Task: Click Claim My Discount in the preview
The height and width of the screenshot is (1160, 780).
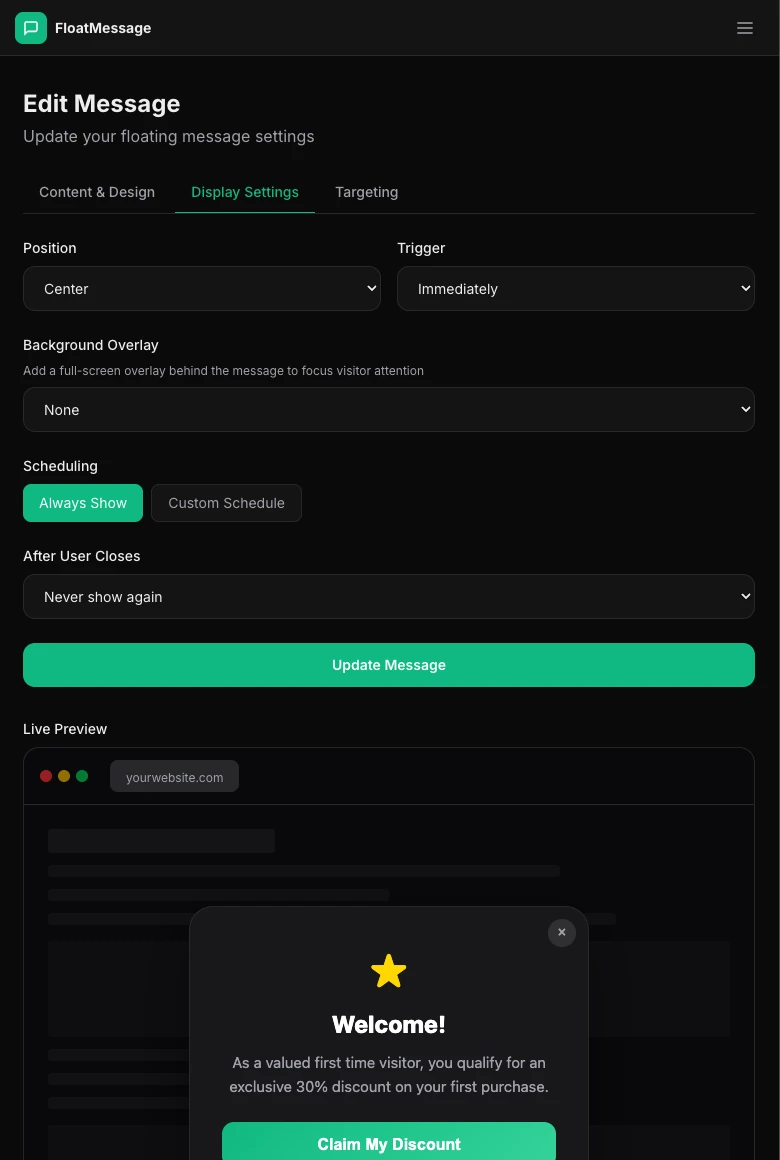Action: click(x=389, y=1144)
